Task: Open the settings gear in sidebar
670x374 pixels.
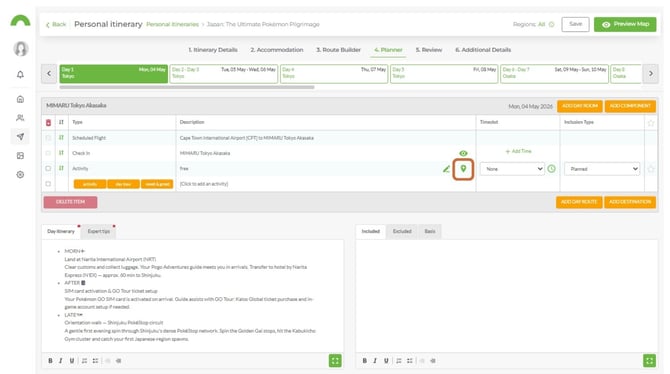Action: [20, 174]
